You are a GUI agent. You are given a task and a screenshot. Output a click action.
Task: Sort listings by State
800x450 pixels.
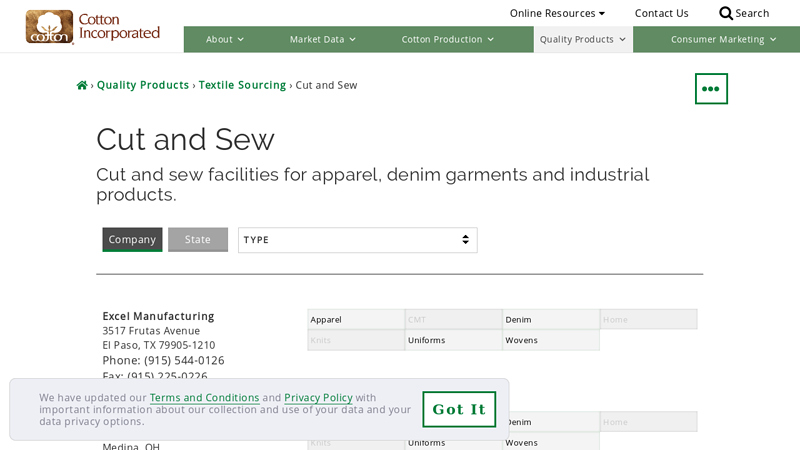(198, 239)
